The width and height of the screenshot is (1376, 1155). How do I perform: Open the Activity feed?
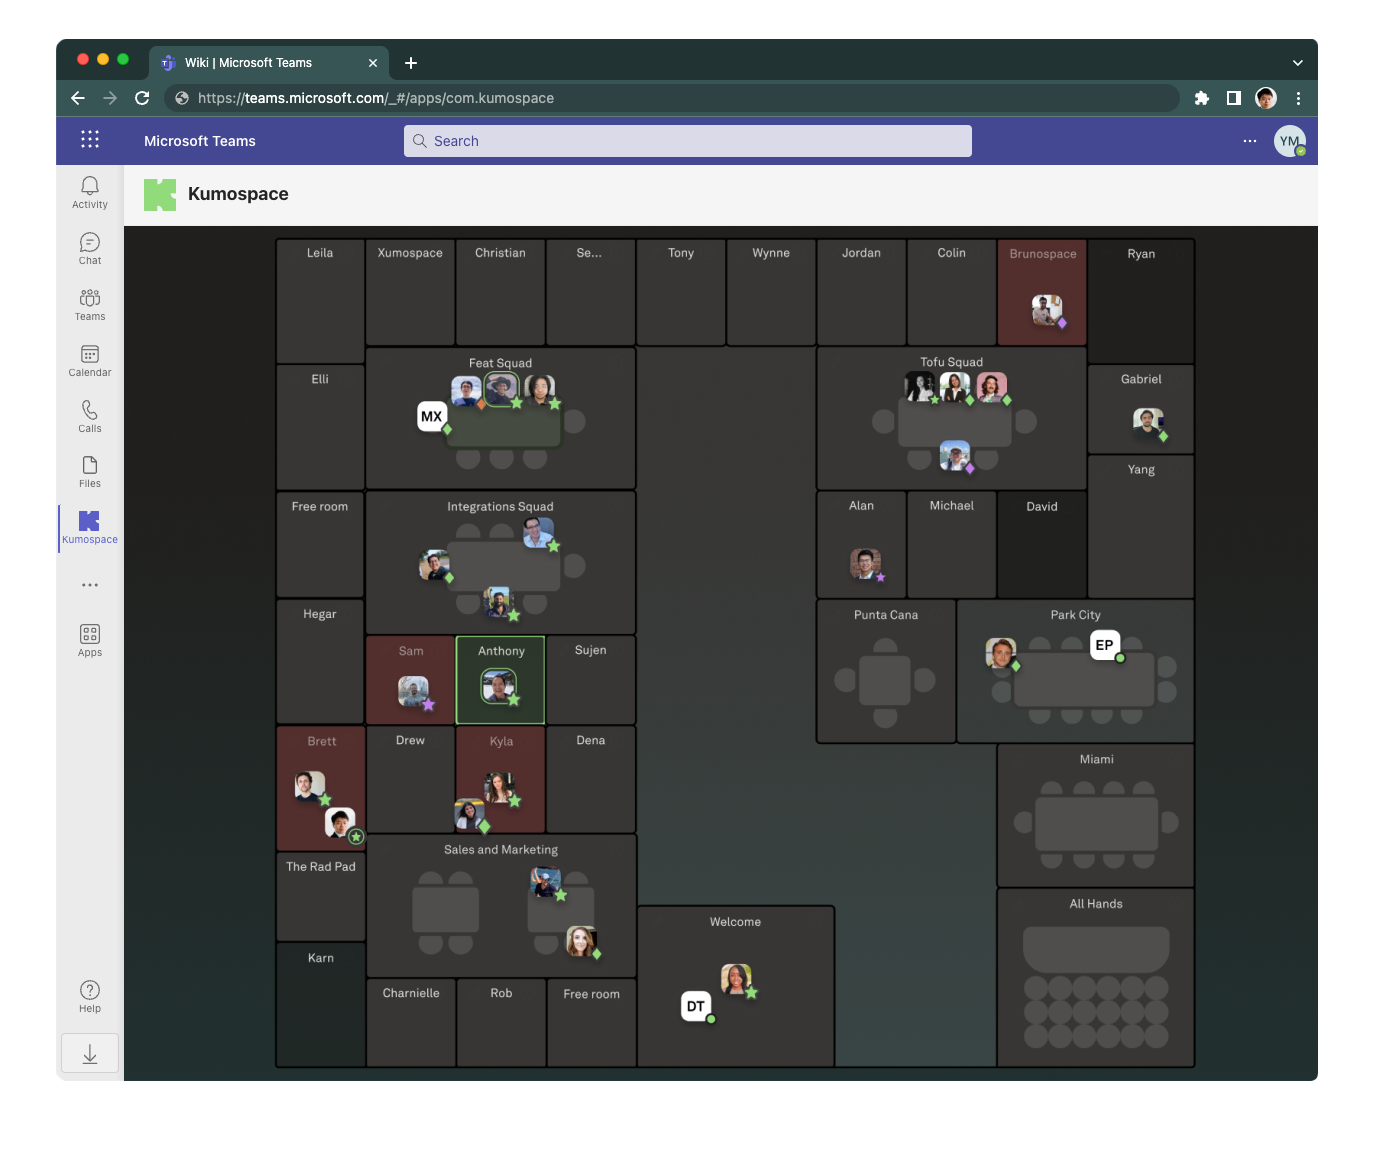[89, 192]
